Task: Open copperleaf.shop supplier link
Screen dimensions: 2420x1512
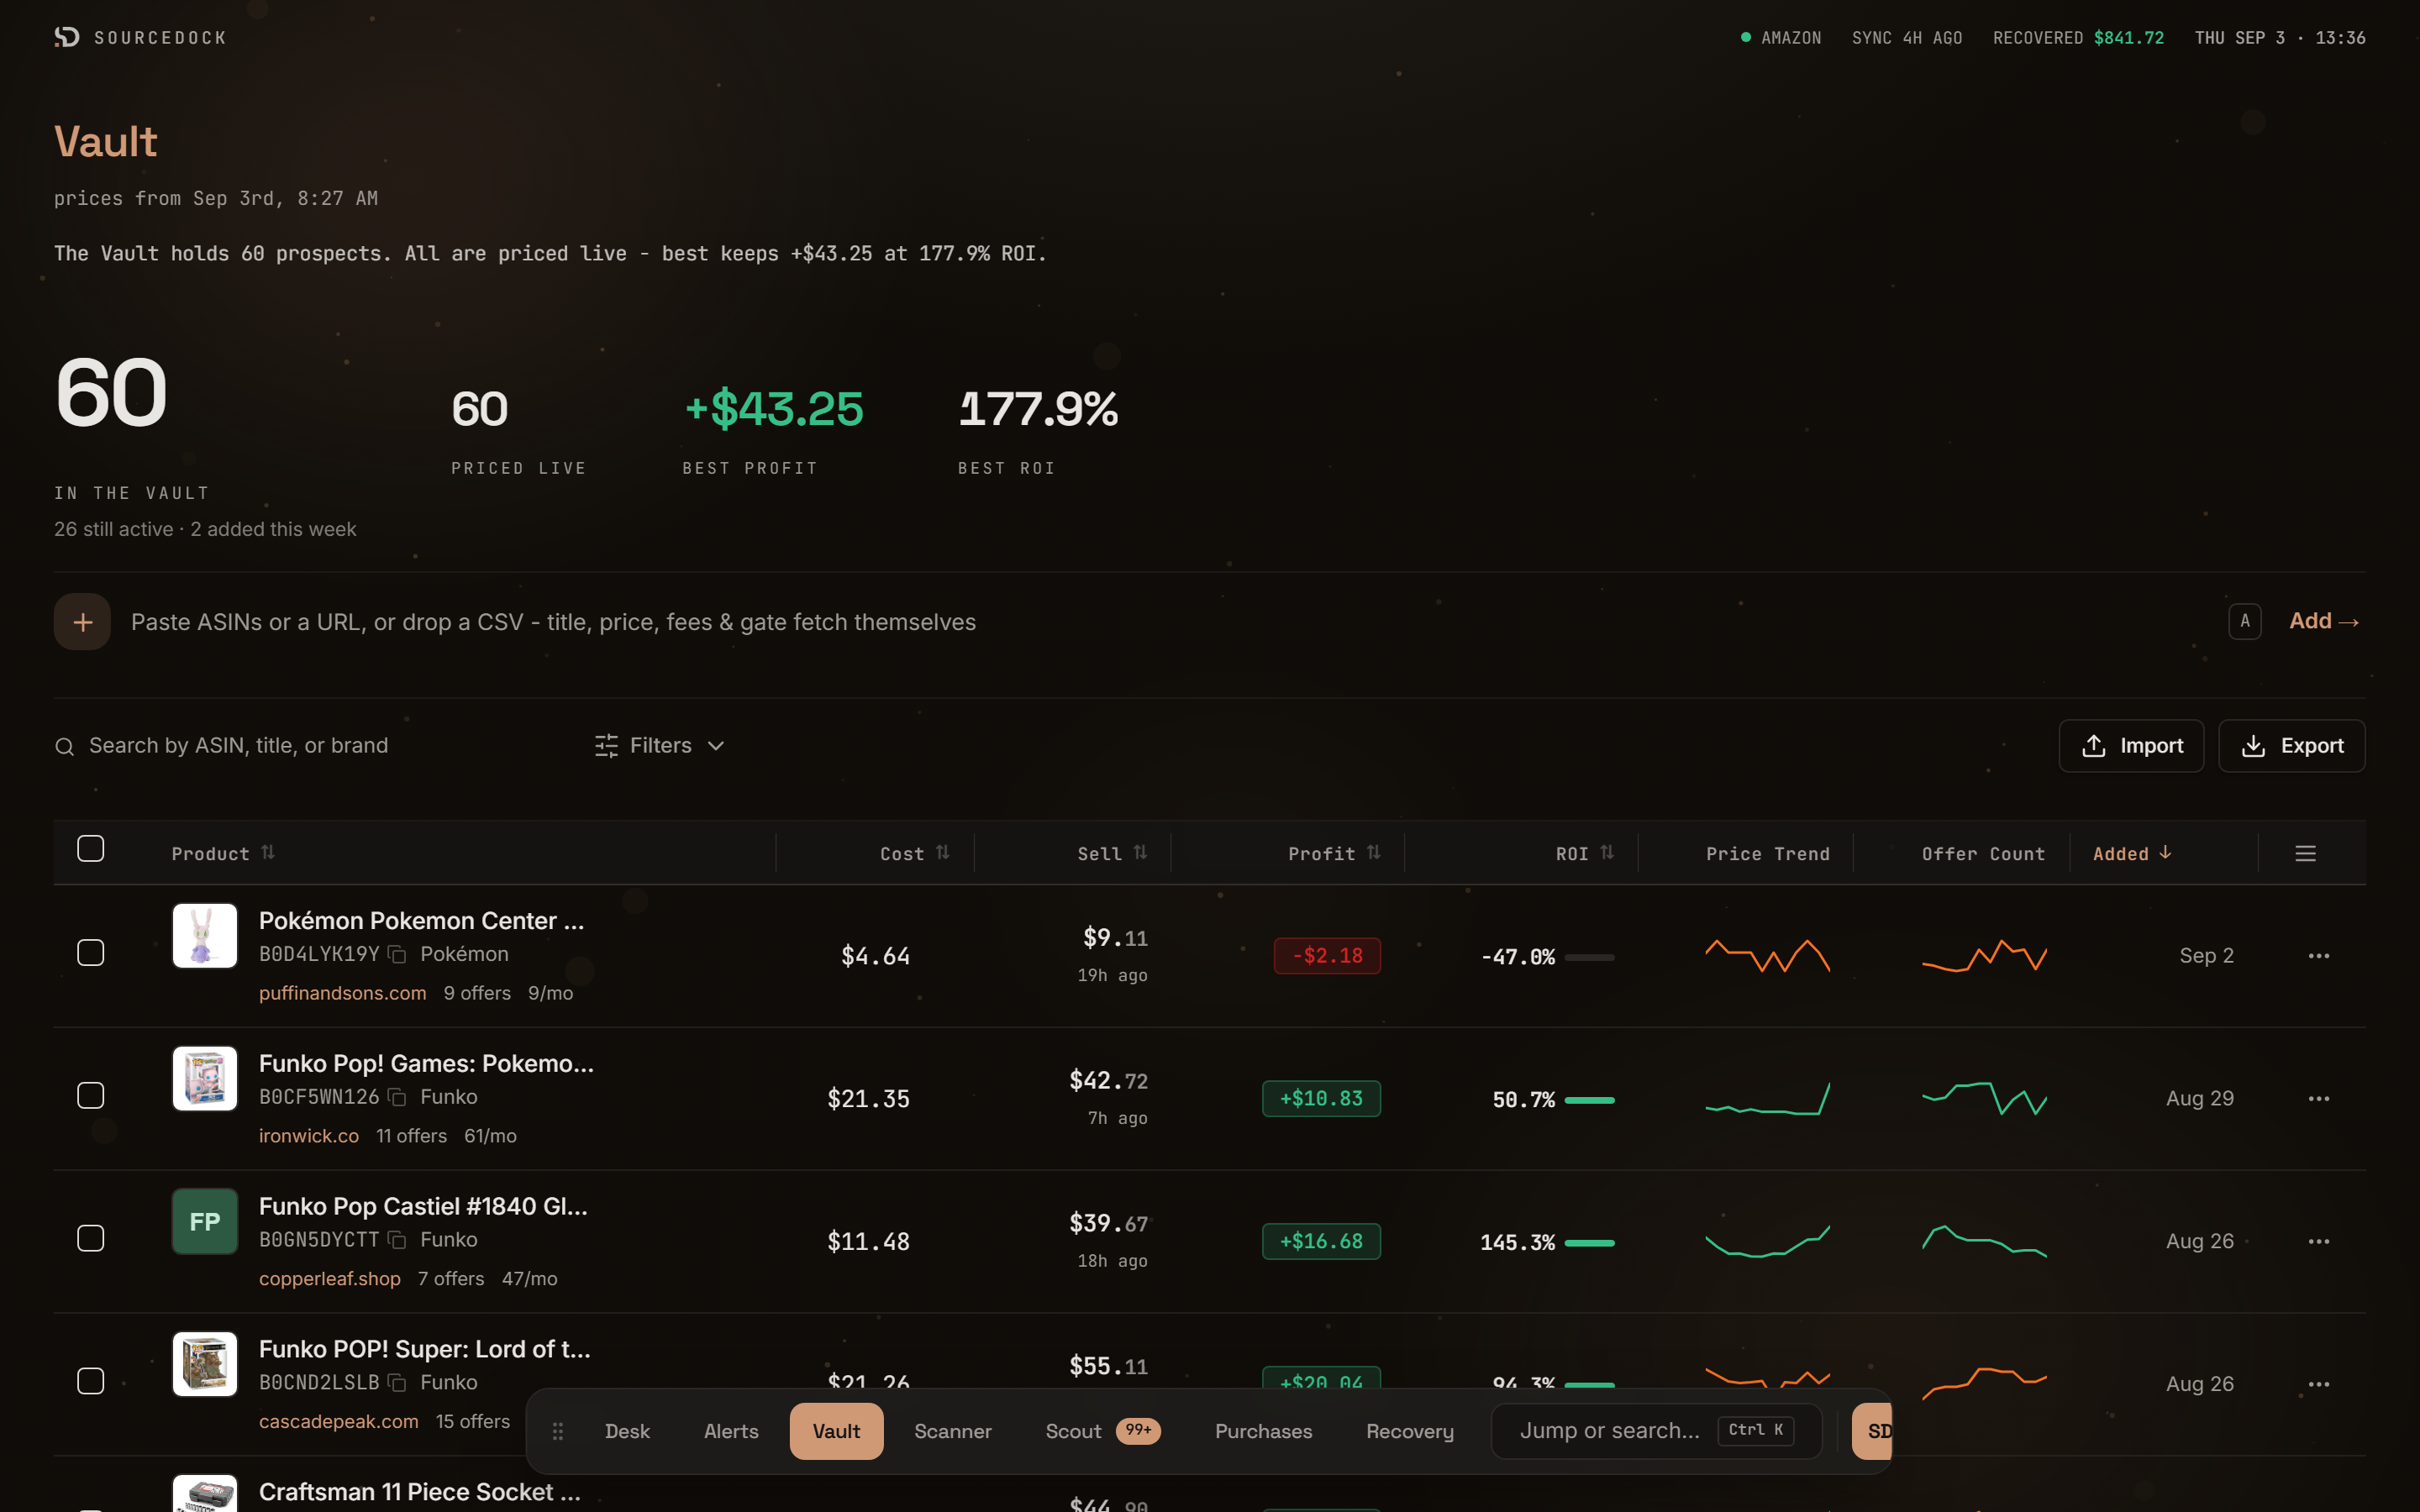Action: click(330, 1279)
